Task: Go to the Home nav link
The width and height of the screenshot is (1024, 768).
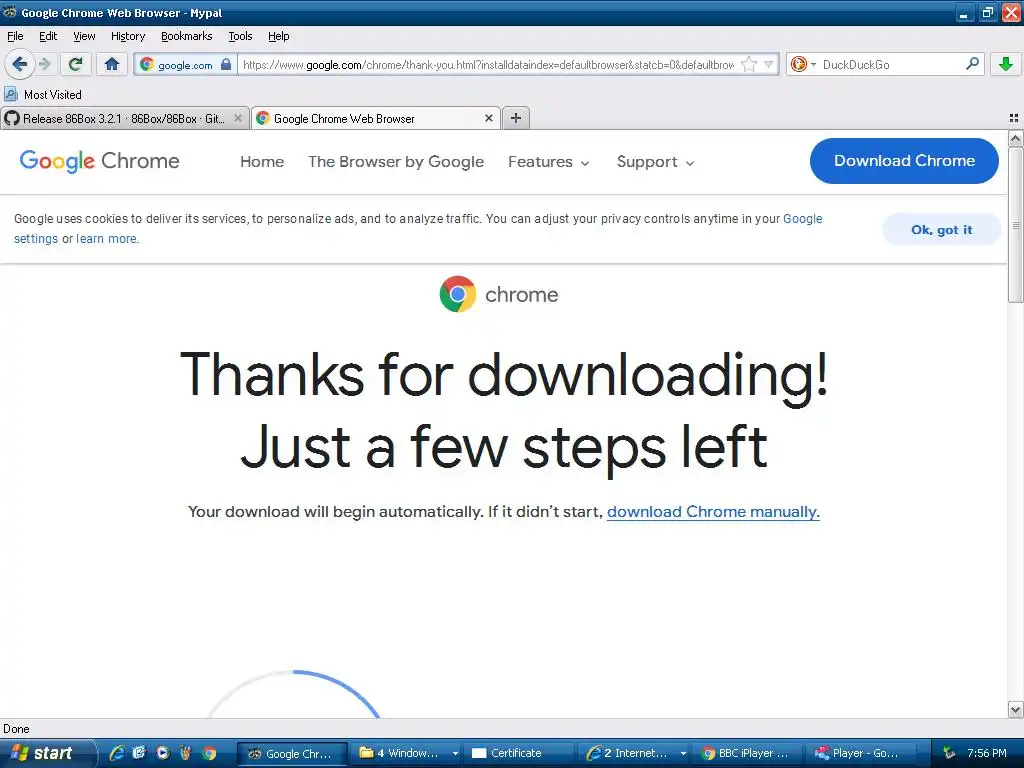Action: coord(262,161)
